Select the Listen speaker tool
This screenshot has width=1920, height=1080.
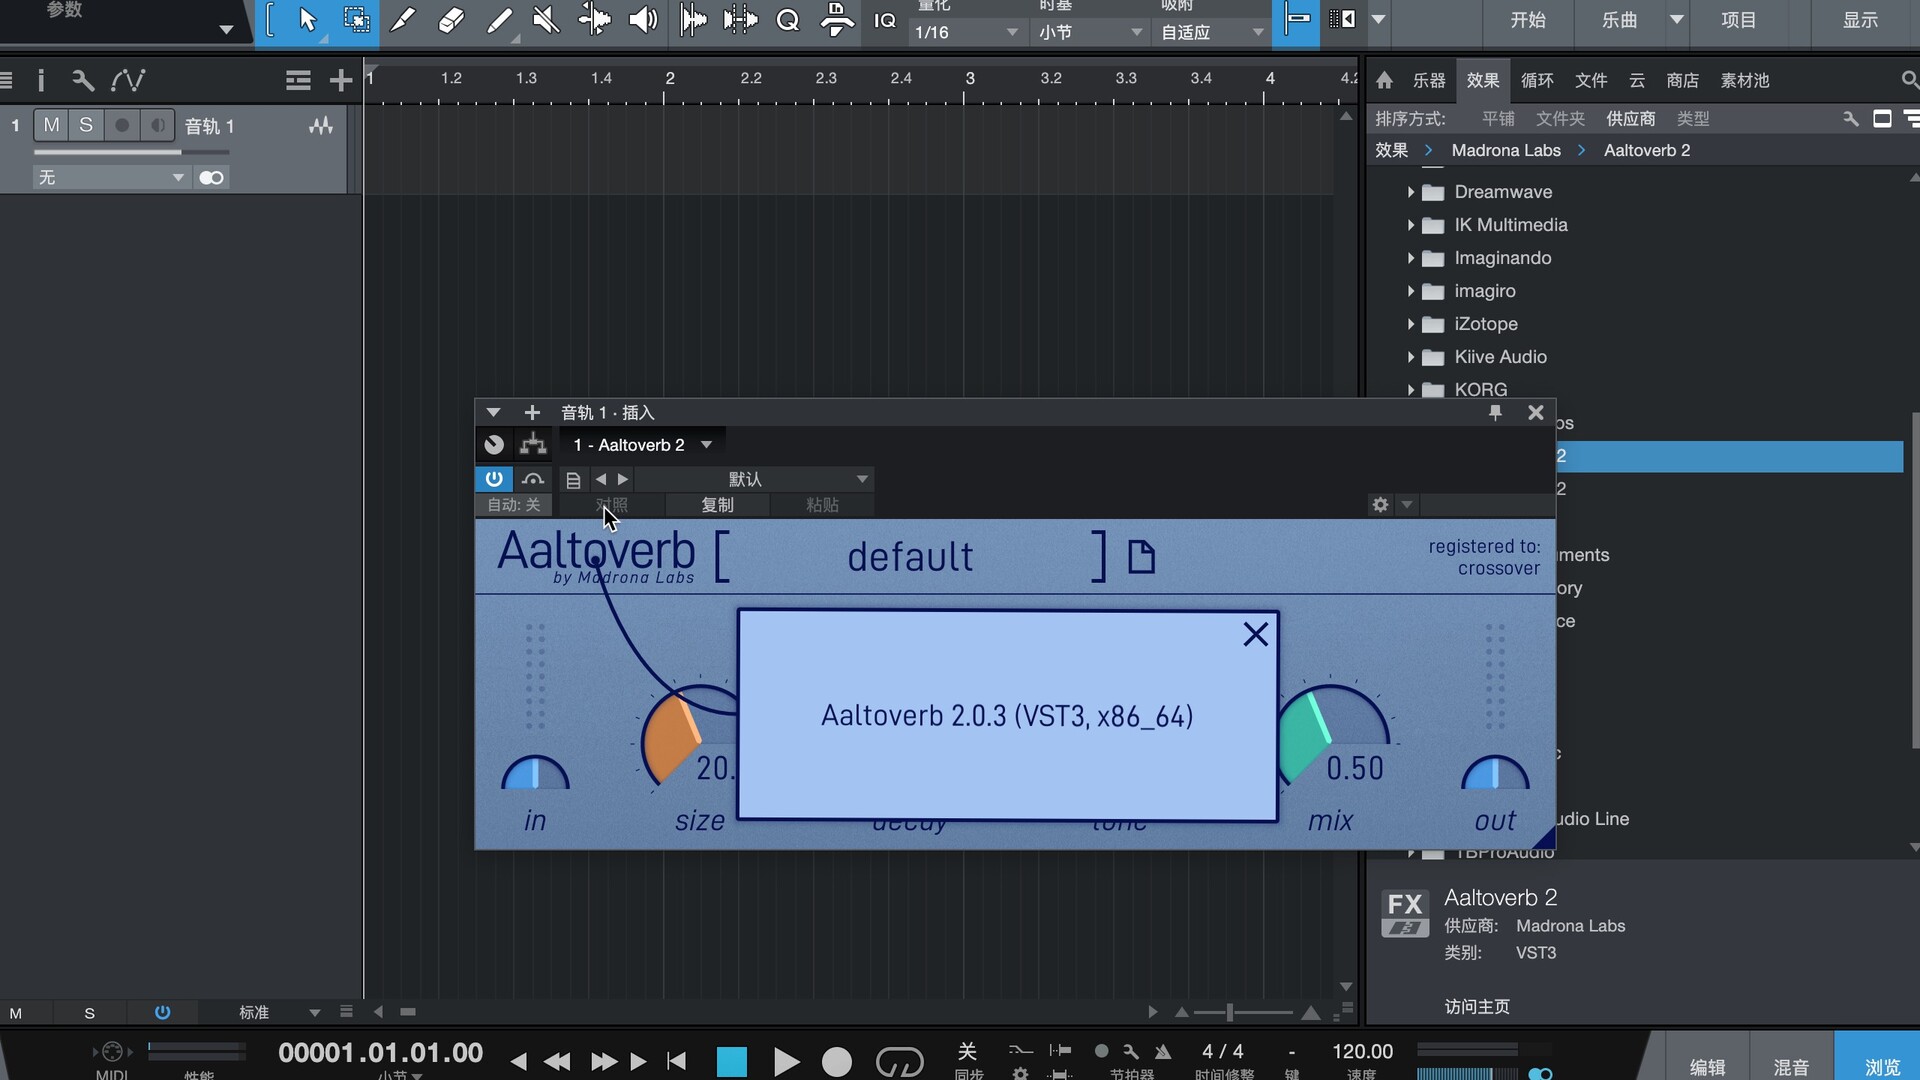click(643, 20)
